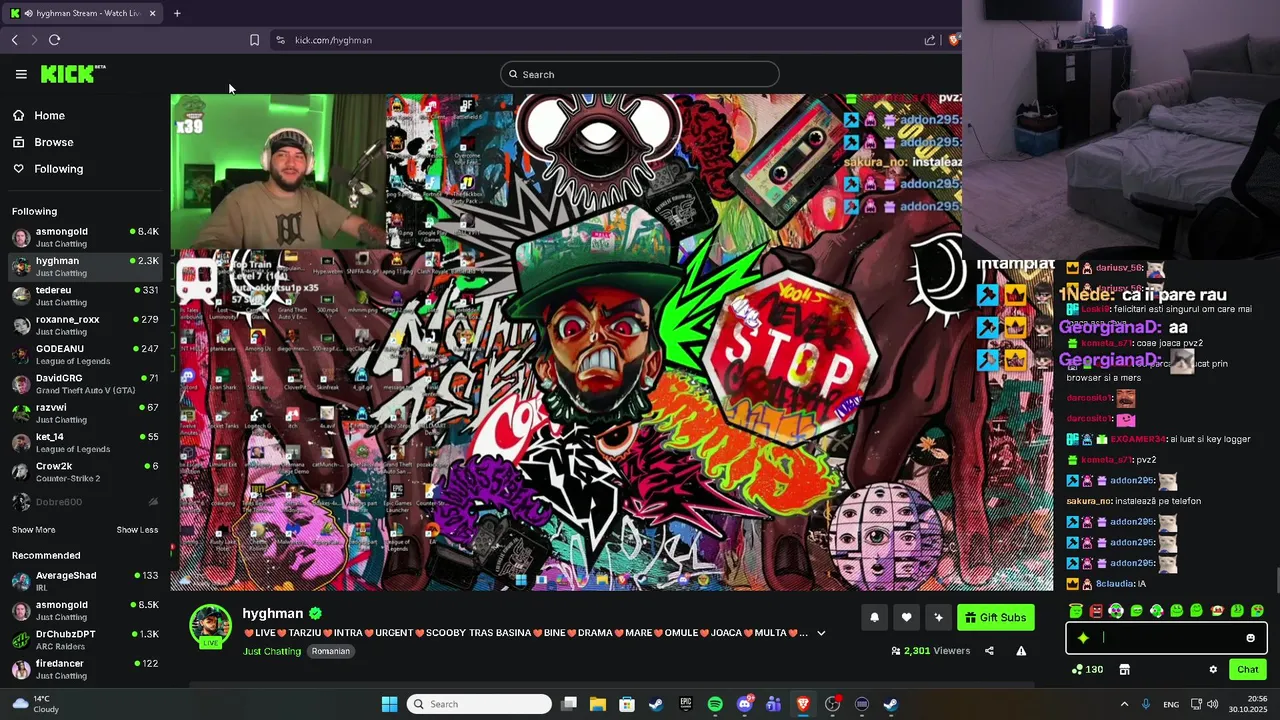This screenshot has height=720, width=1280.
Task: Open Just Chatting category link
Action: coord(271,651)
